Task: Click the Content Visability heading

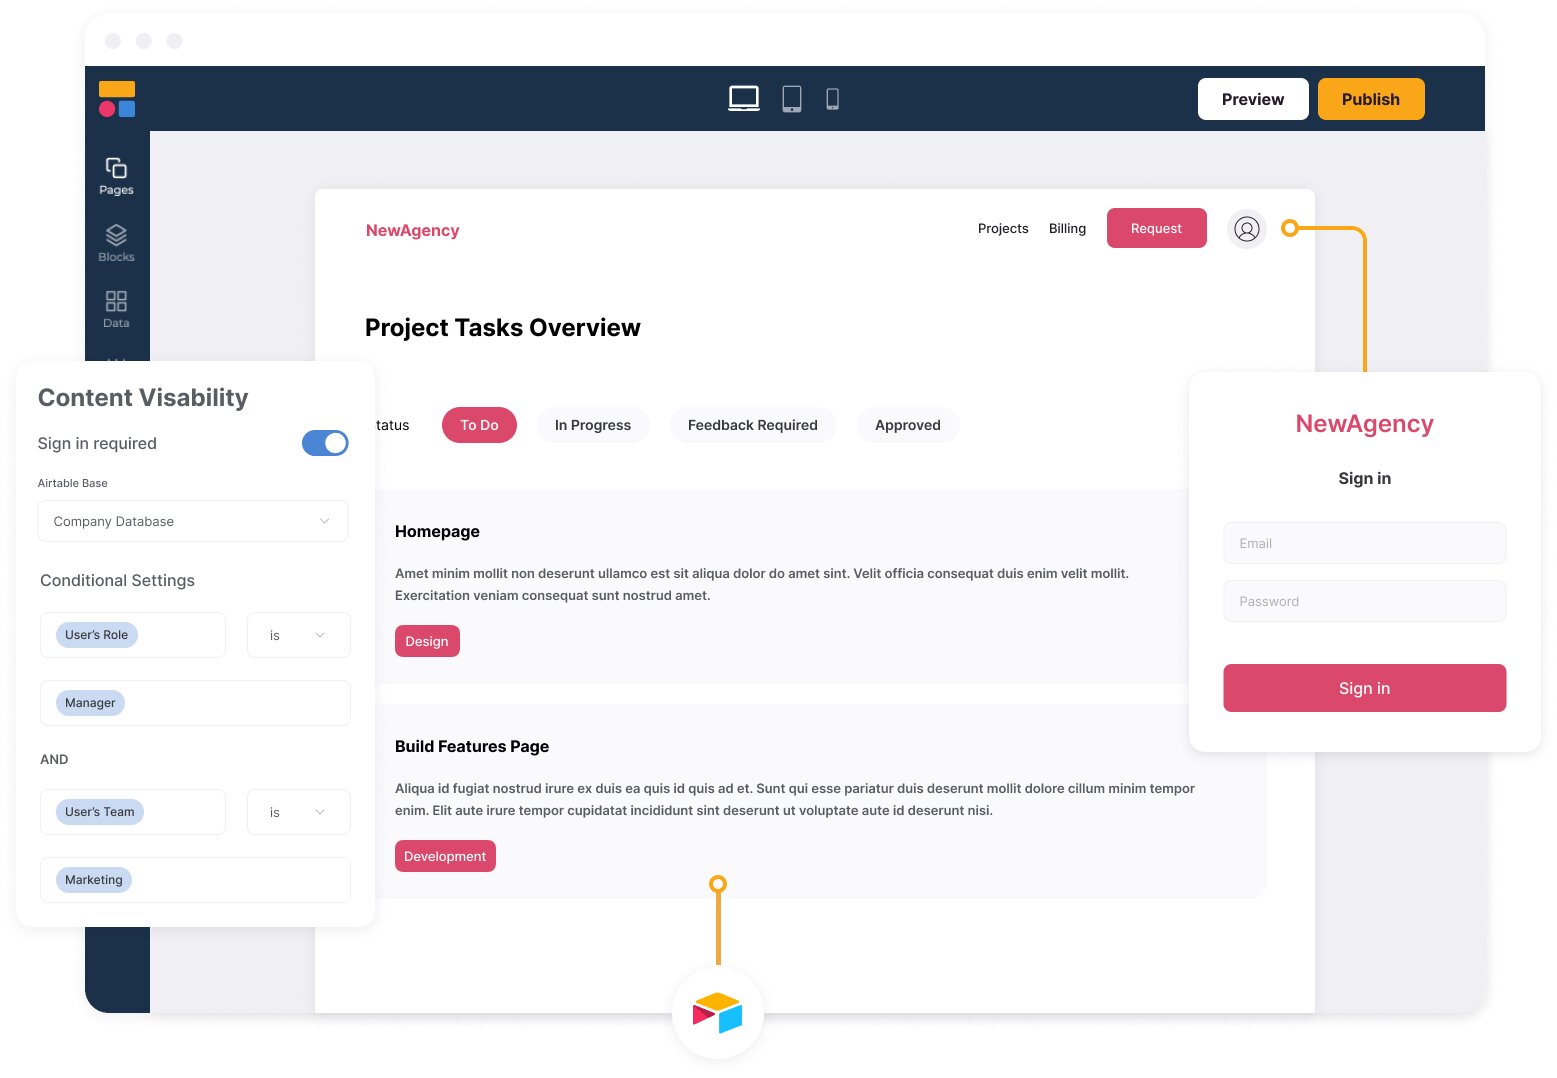Action: click(143, 397)
